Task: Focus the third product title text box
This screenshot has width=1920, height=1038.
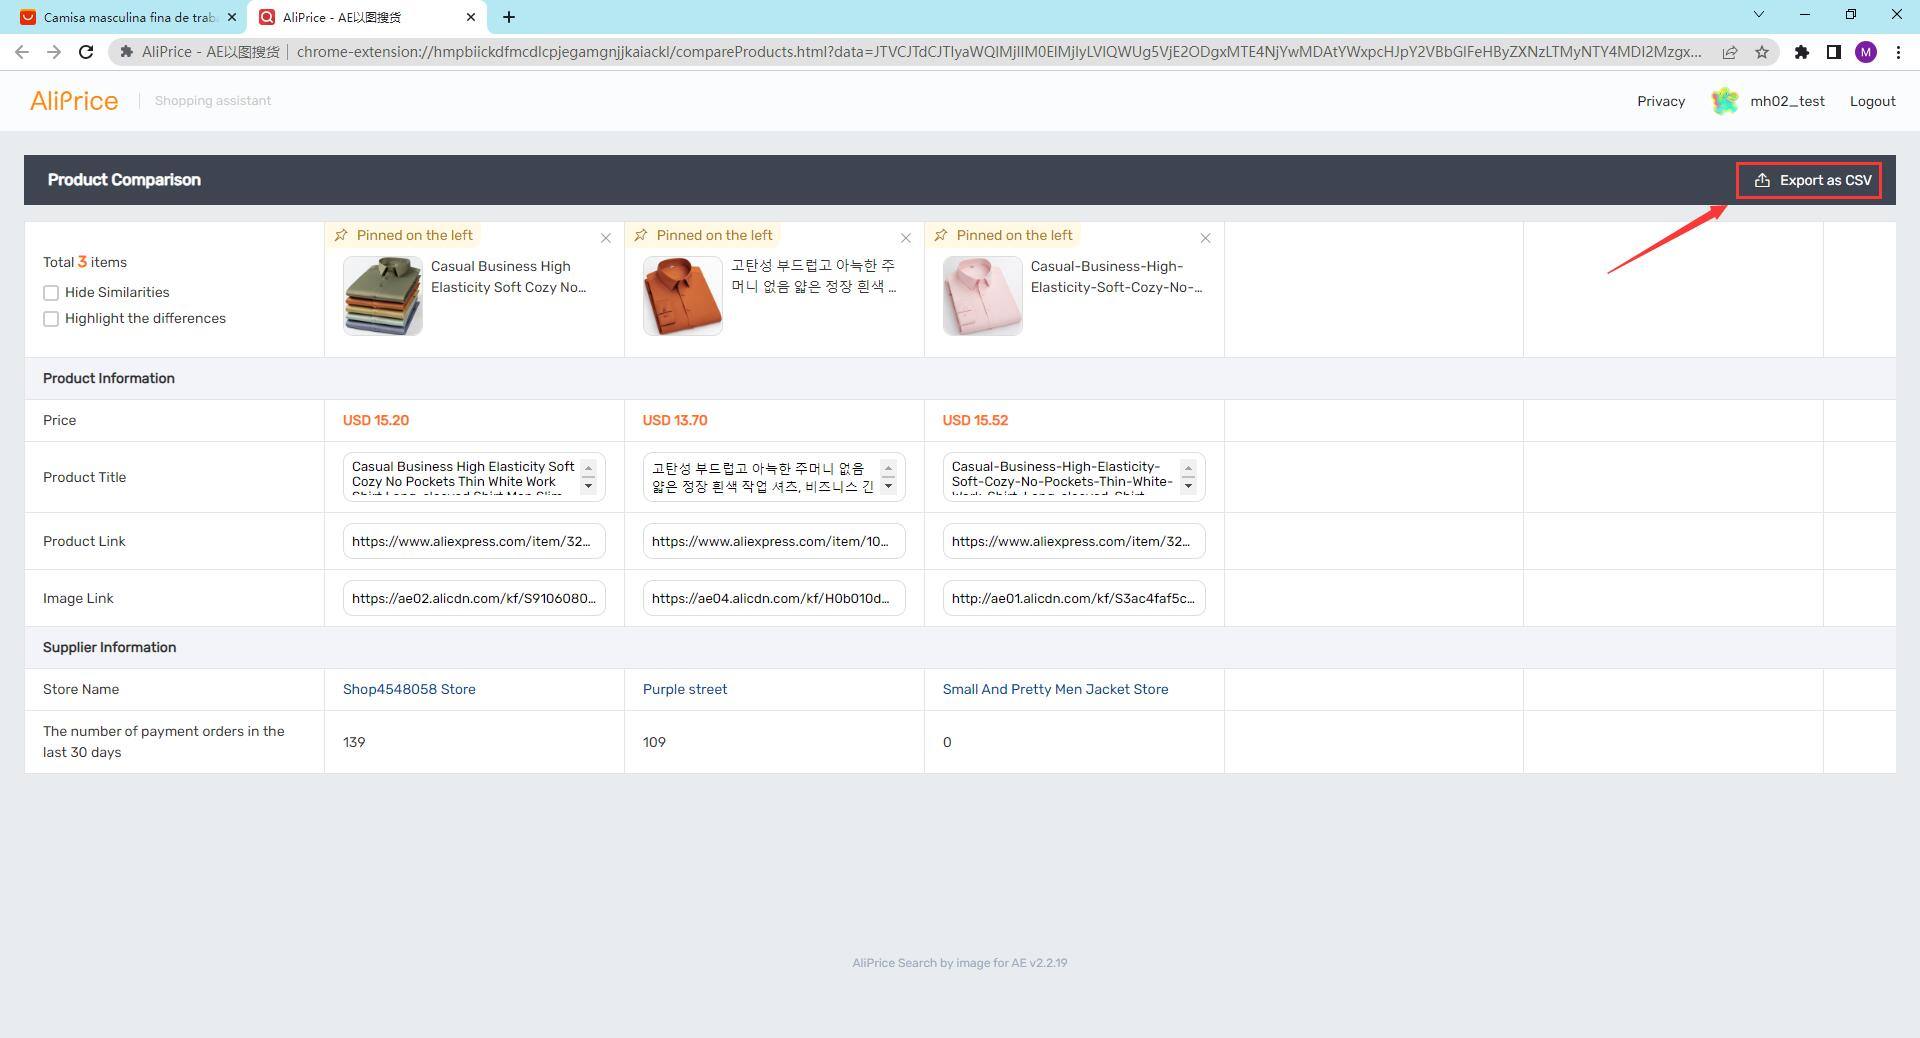Action: tap(1074, 477)
